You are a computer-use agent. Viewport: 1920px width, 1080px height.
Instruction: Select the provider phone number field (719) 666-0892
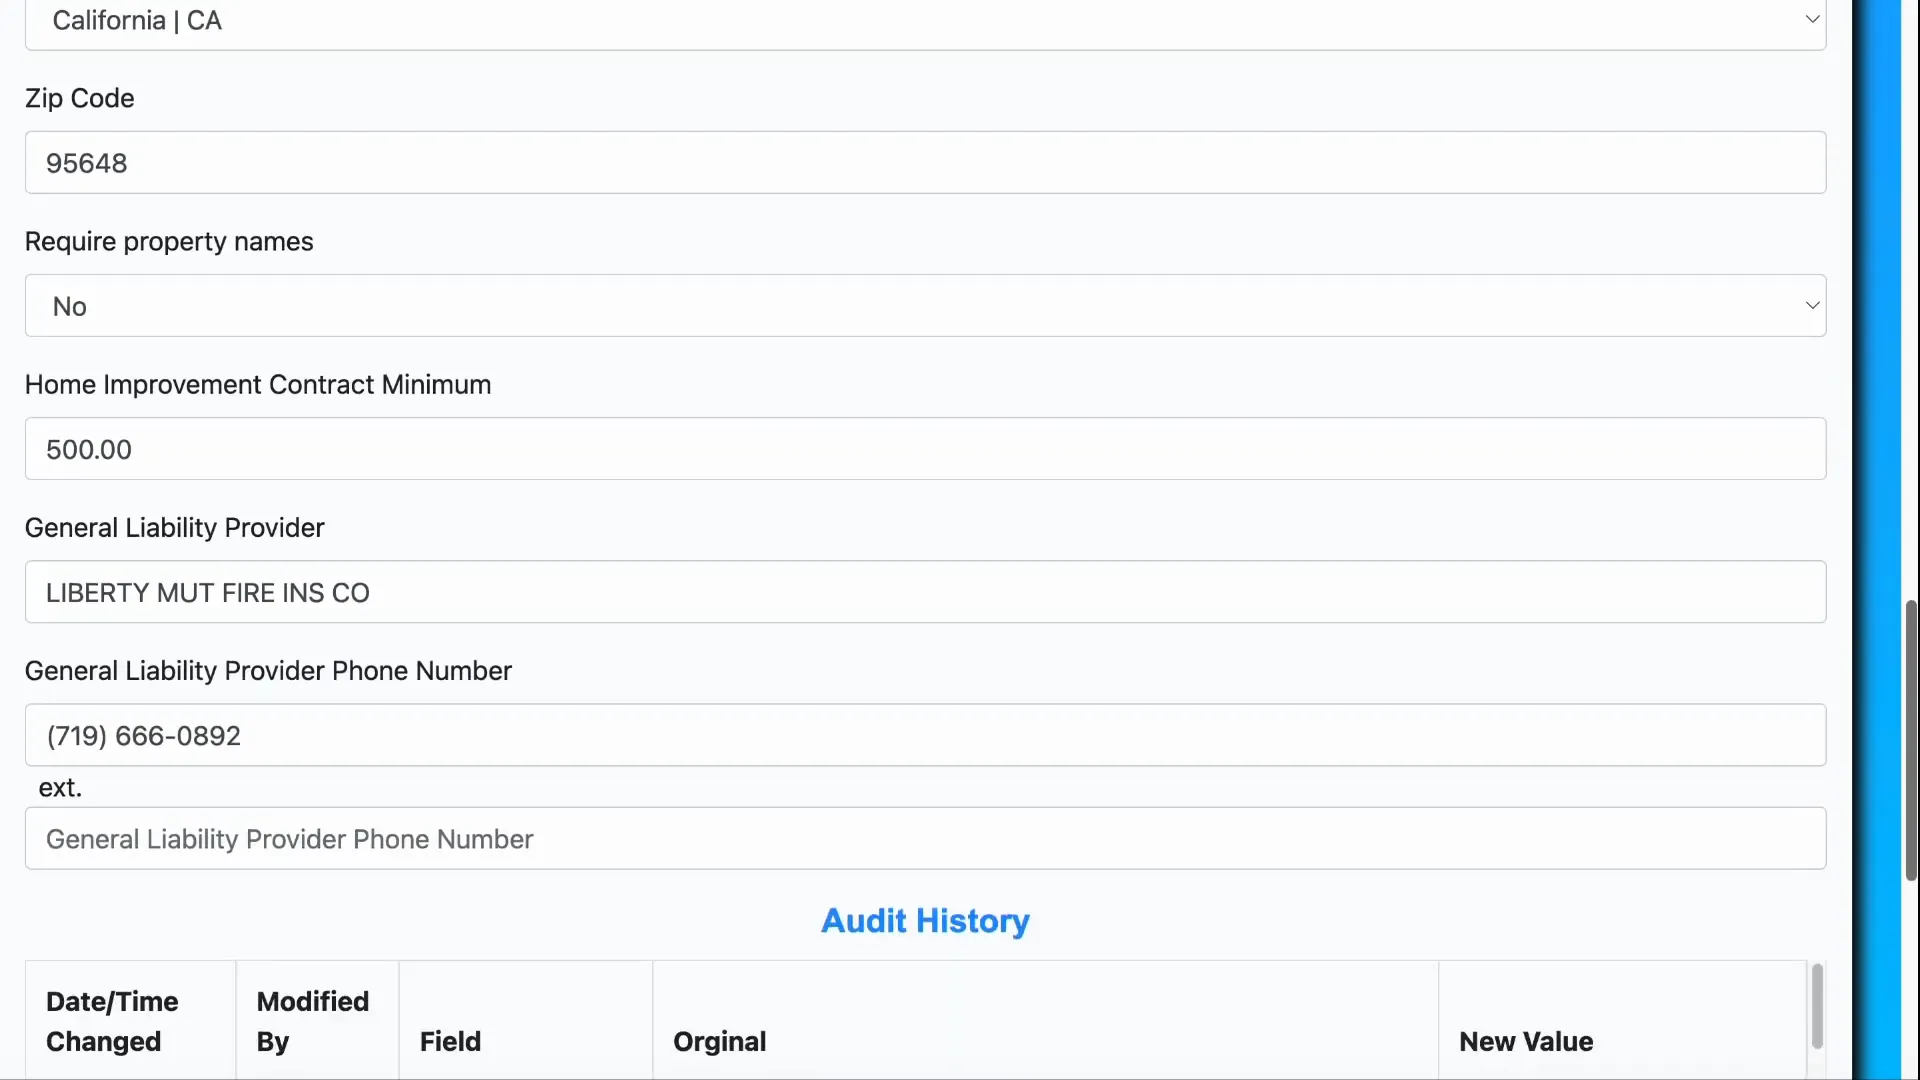pyautogui.click(x=925, y=736)
